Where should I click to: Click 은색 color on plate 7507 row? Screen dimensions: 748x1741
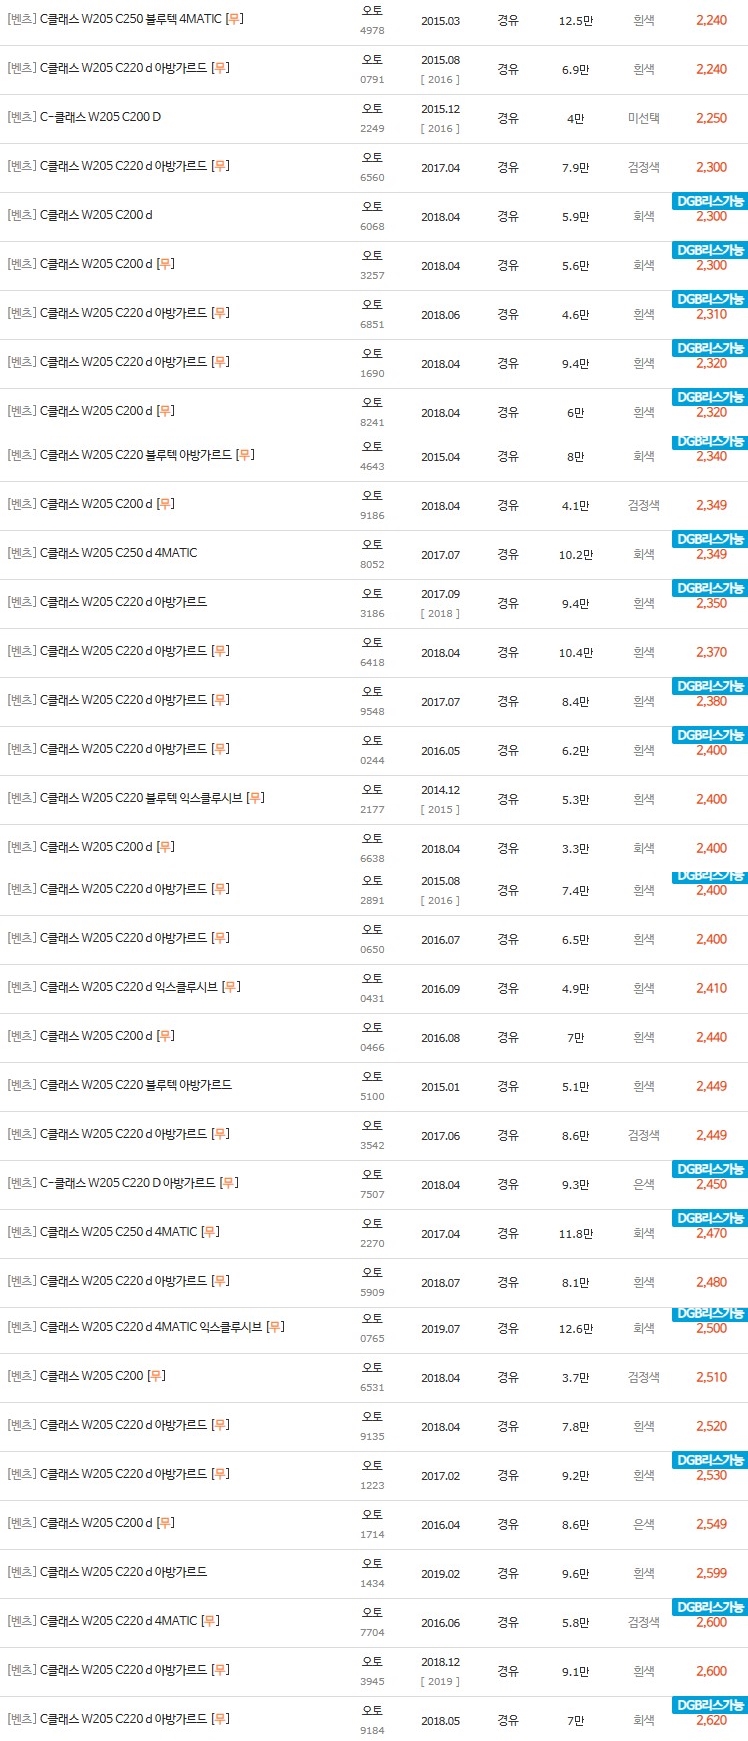point(643,1184)
